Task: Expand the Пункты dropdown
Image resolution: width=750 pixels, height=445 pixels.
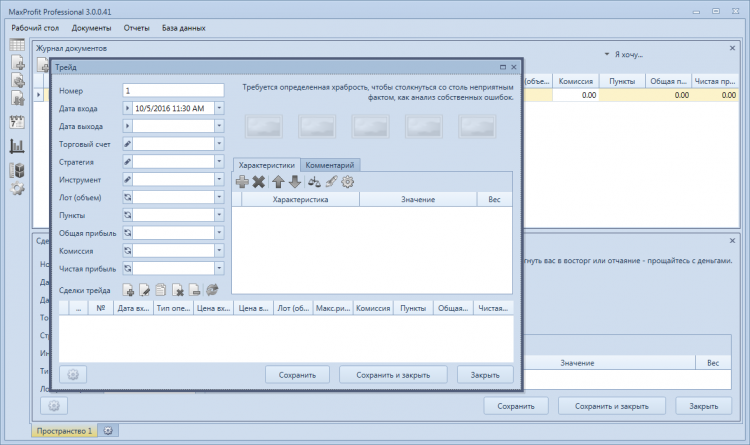Action: [219, 215]
